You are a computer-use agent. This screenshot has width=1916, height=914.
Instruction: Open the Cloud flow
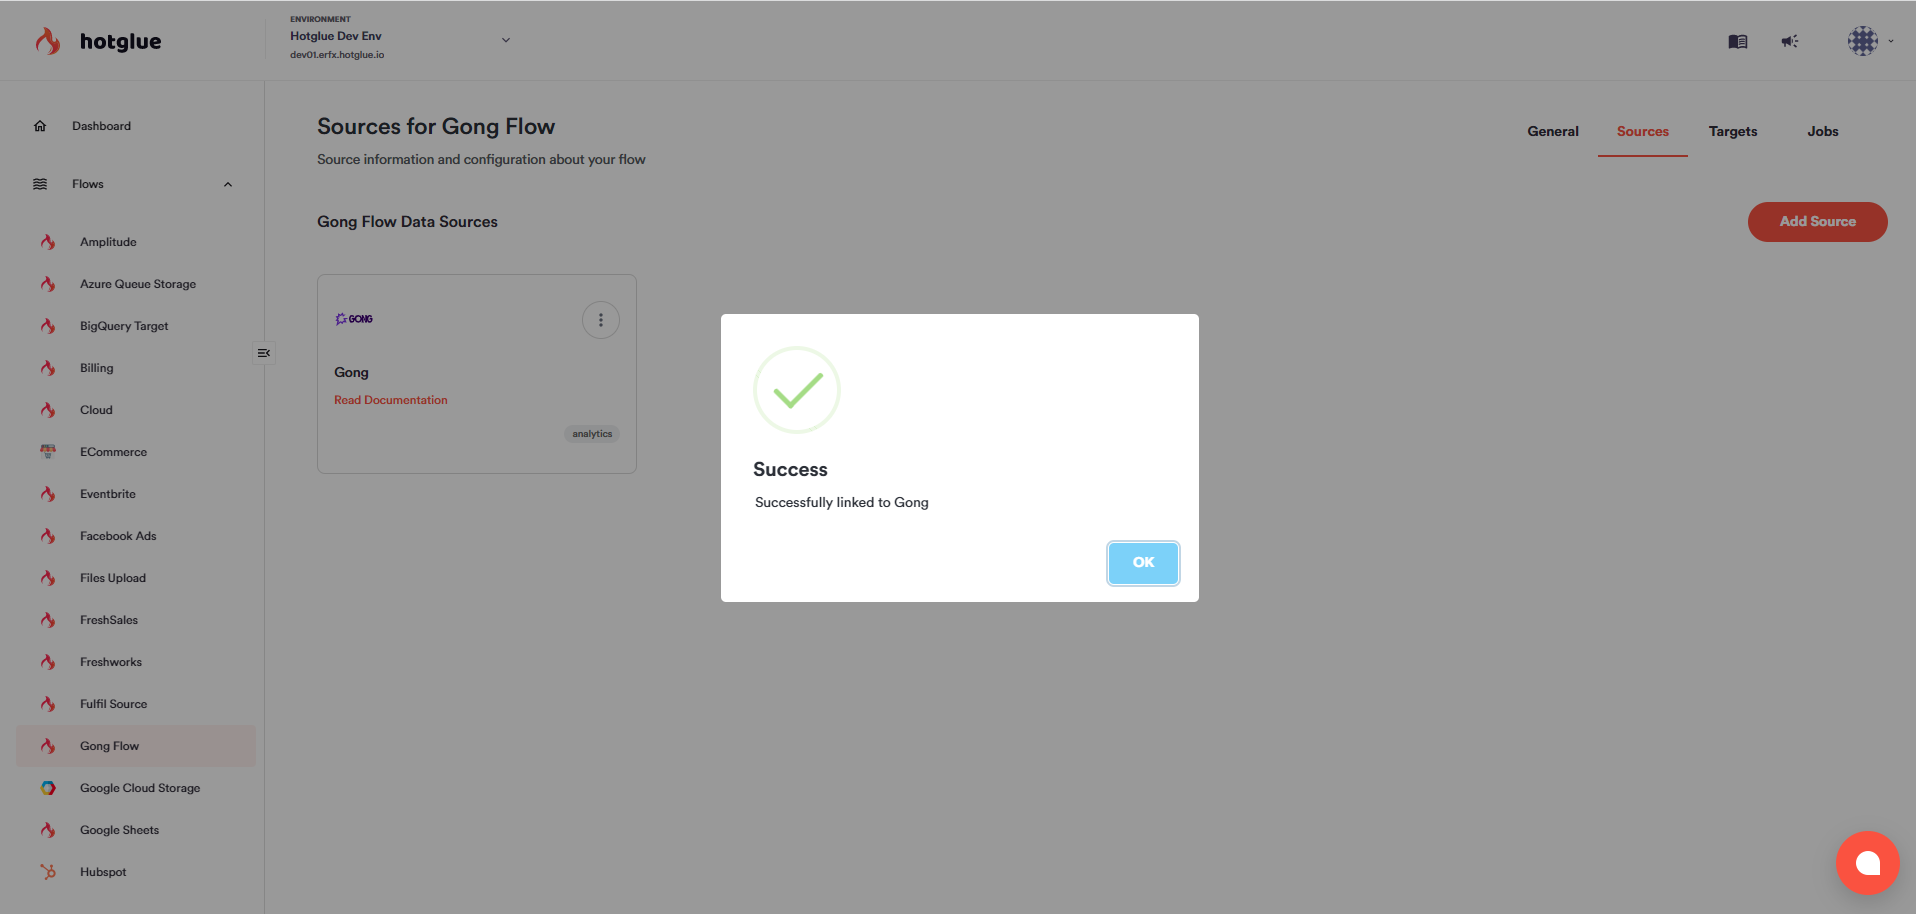click(96, 410)
